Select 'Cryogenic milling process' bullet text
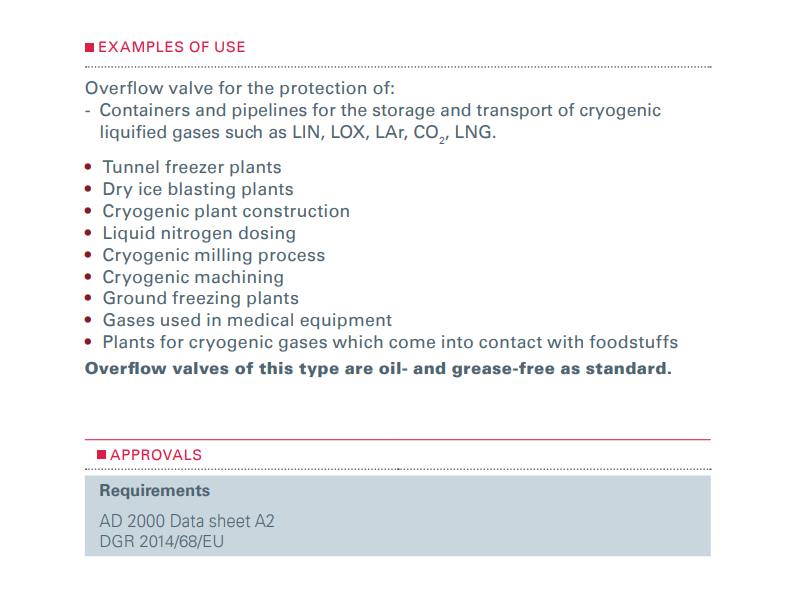Image resolution: width=800 pixels, height=600 pixels. pos(214,255)
